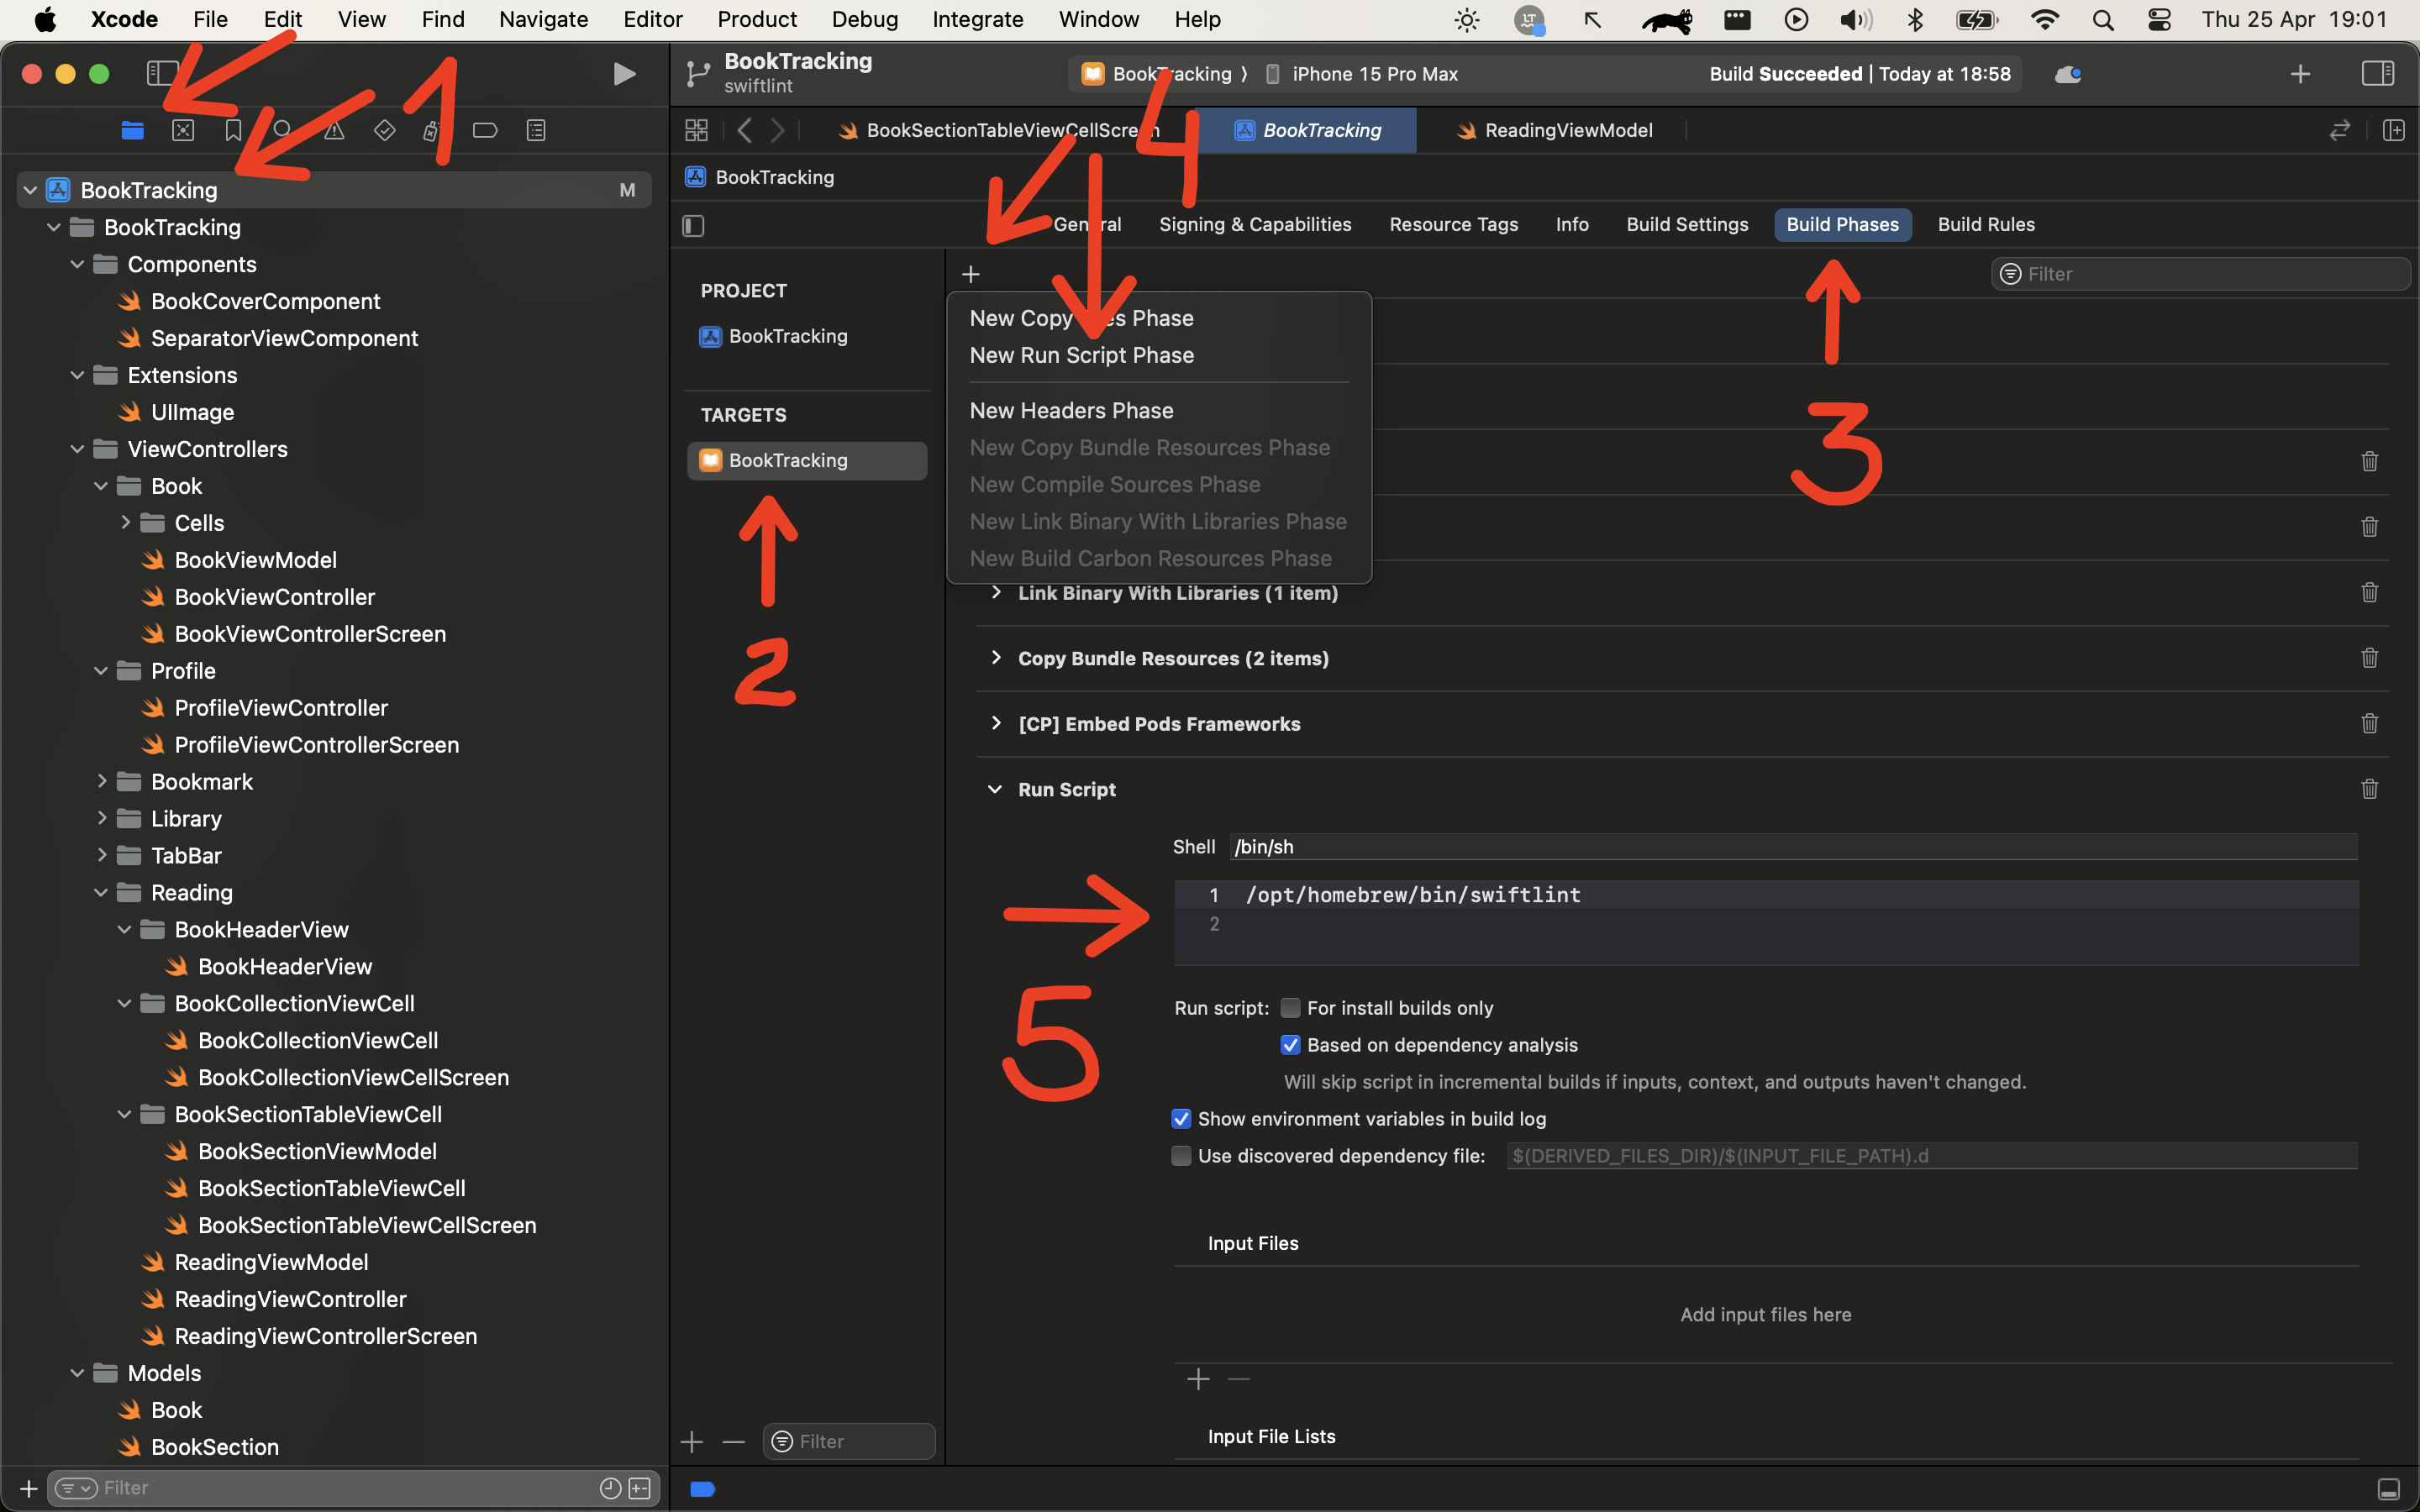The image size is (2420, 1512).
Task: Click the add target plus button
Action: 692,1441
